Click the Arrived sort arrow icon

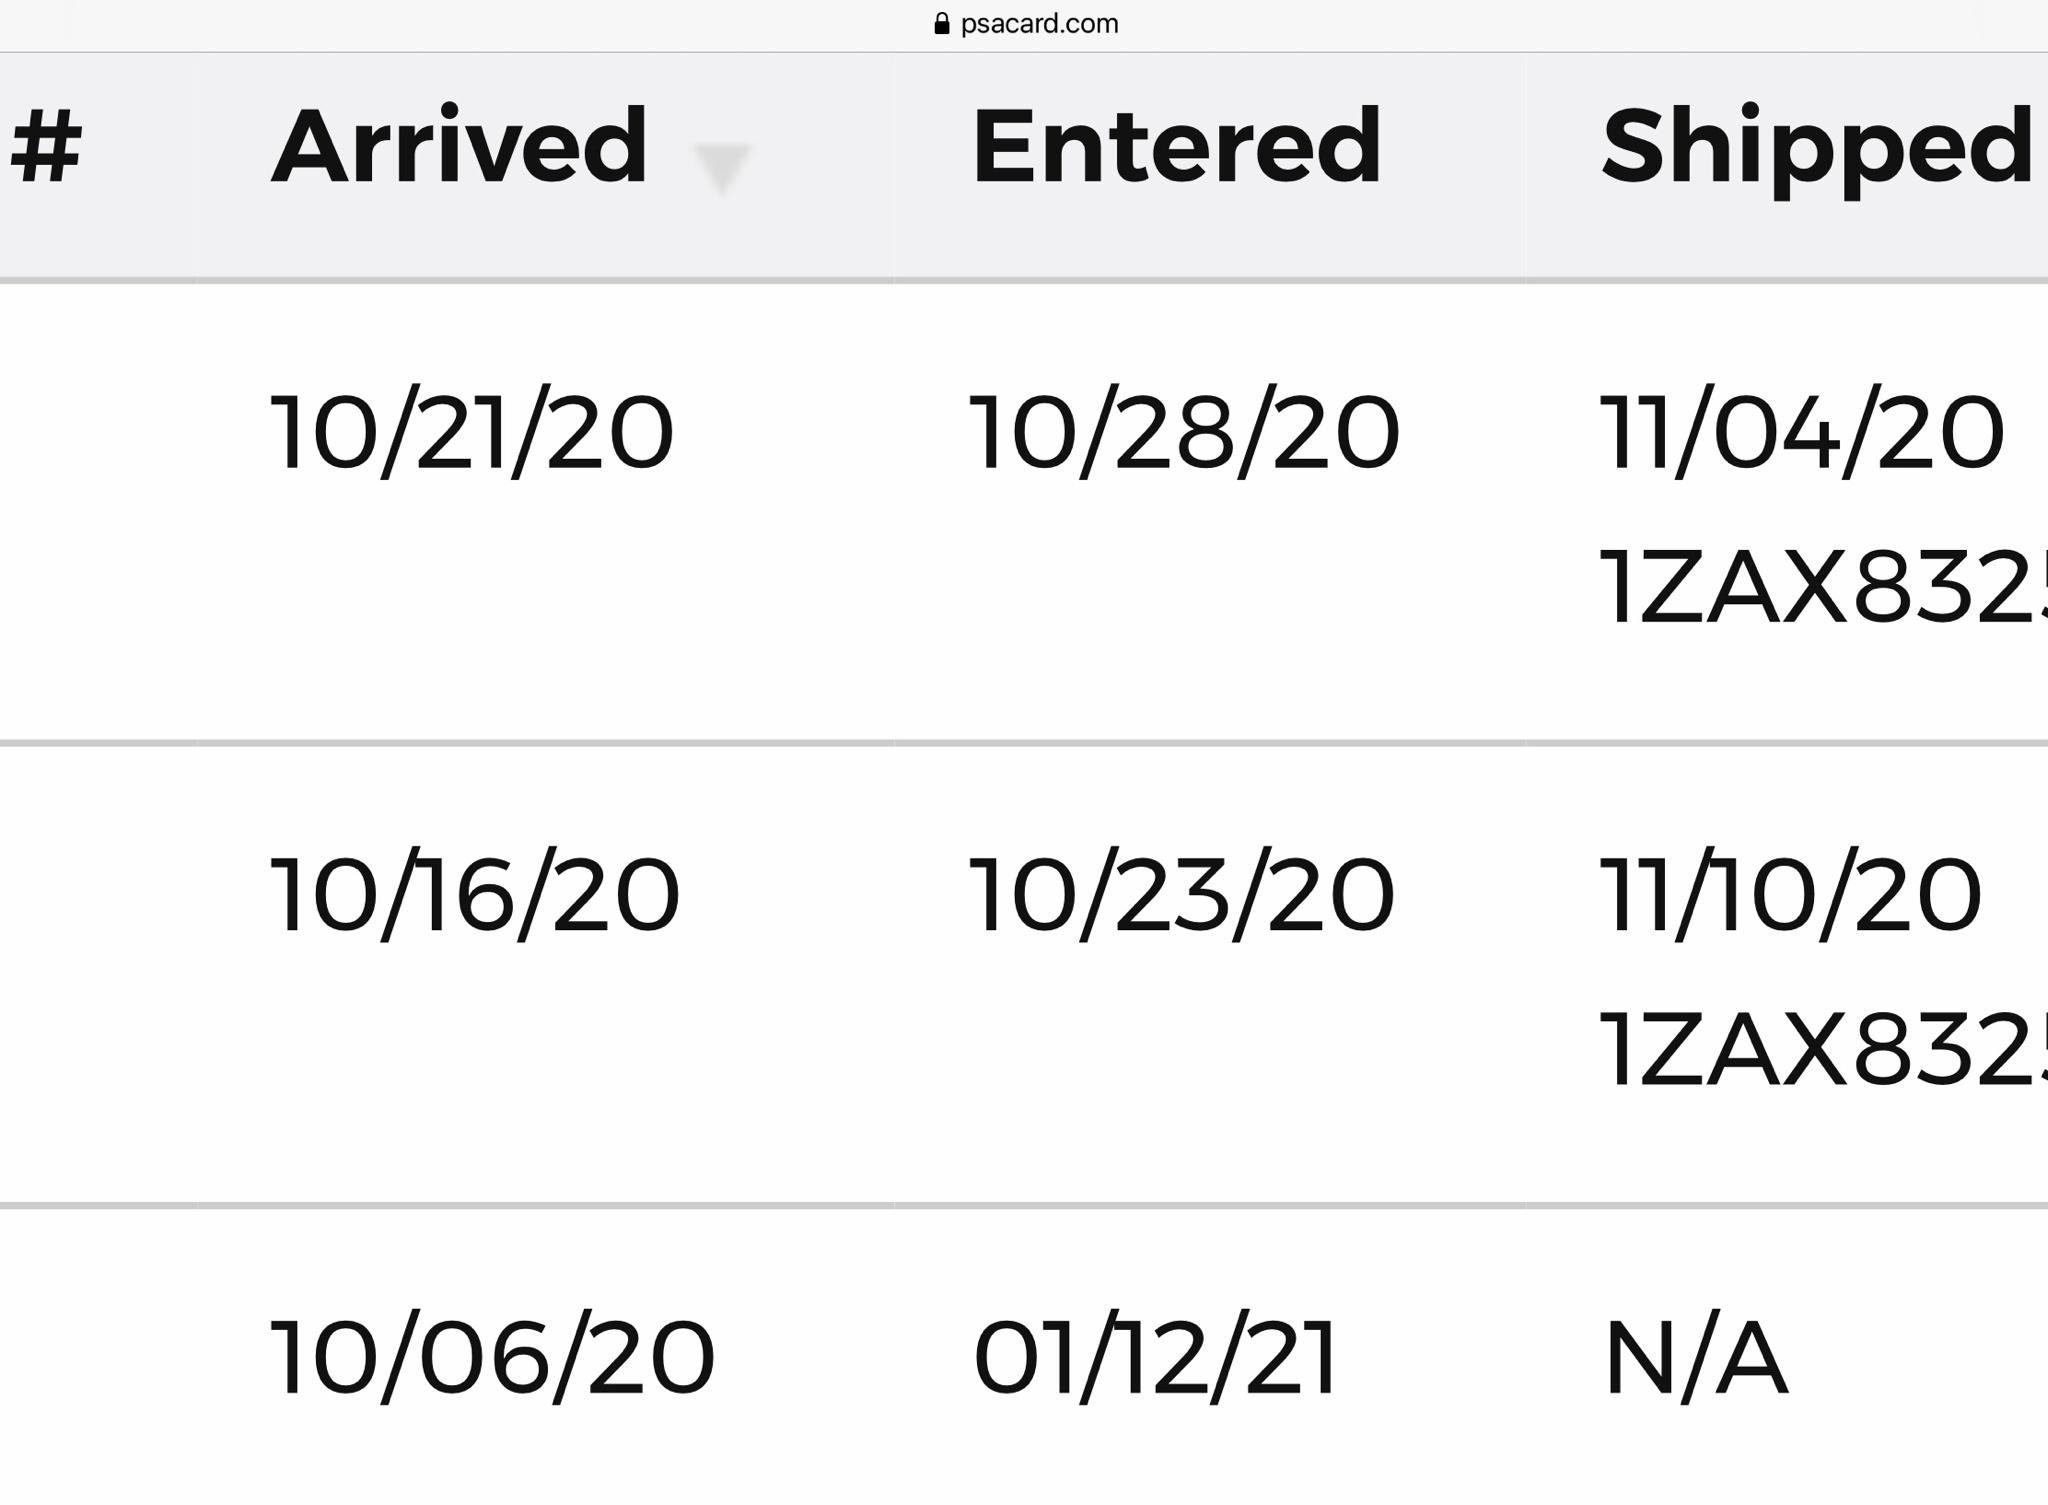(721, 168)
